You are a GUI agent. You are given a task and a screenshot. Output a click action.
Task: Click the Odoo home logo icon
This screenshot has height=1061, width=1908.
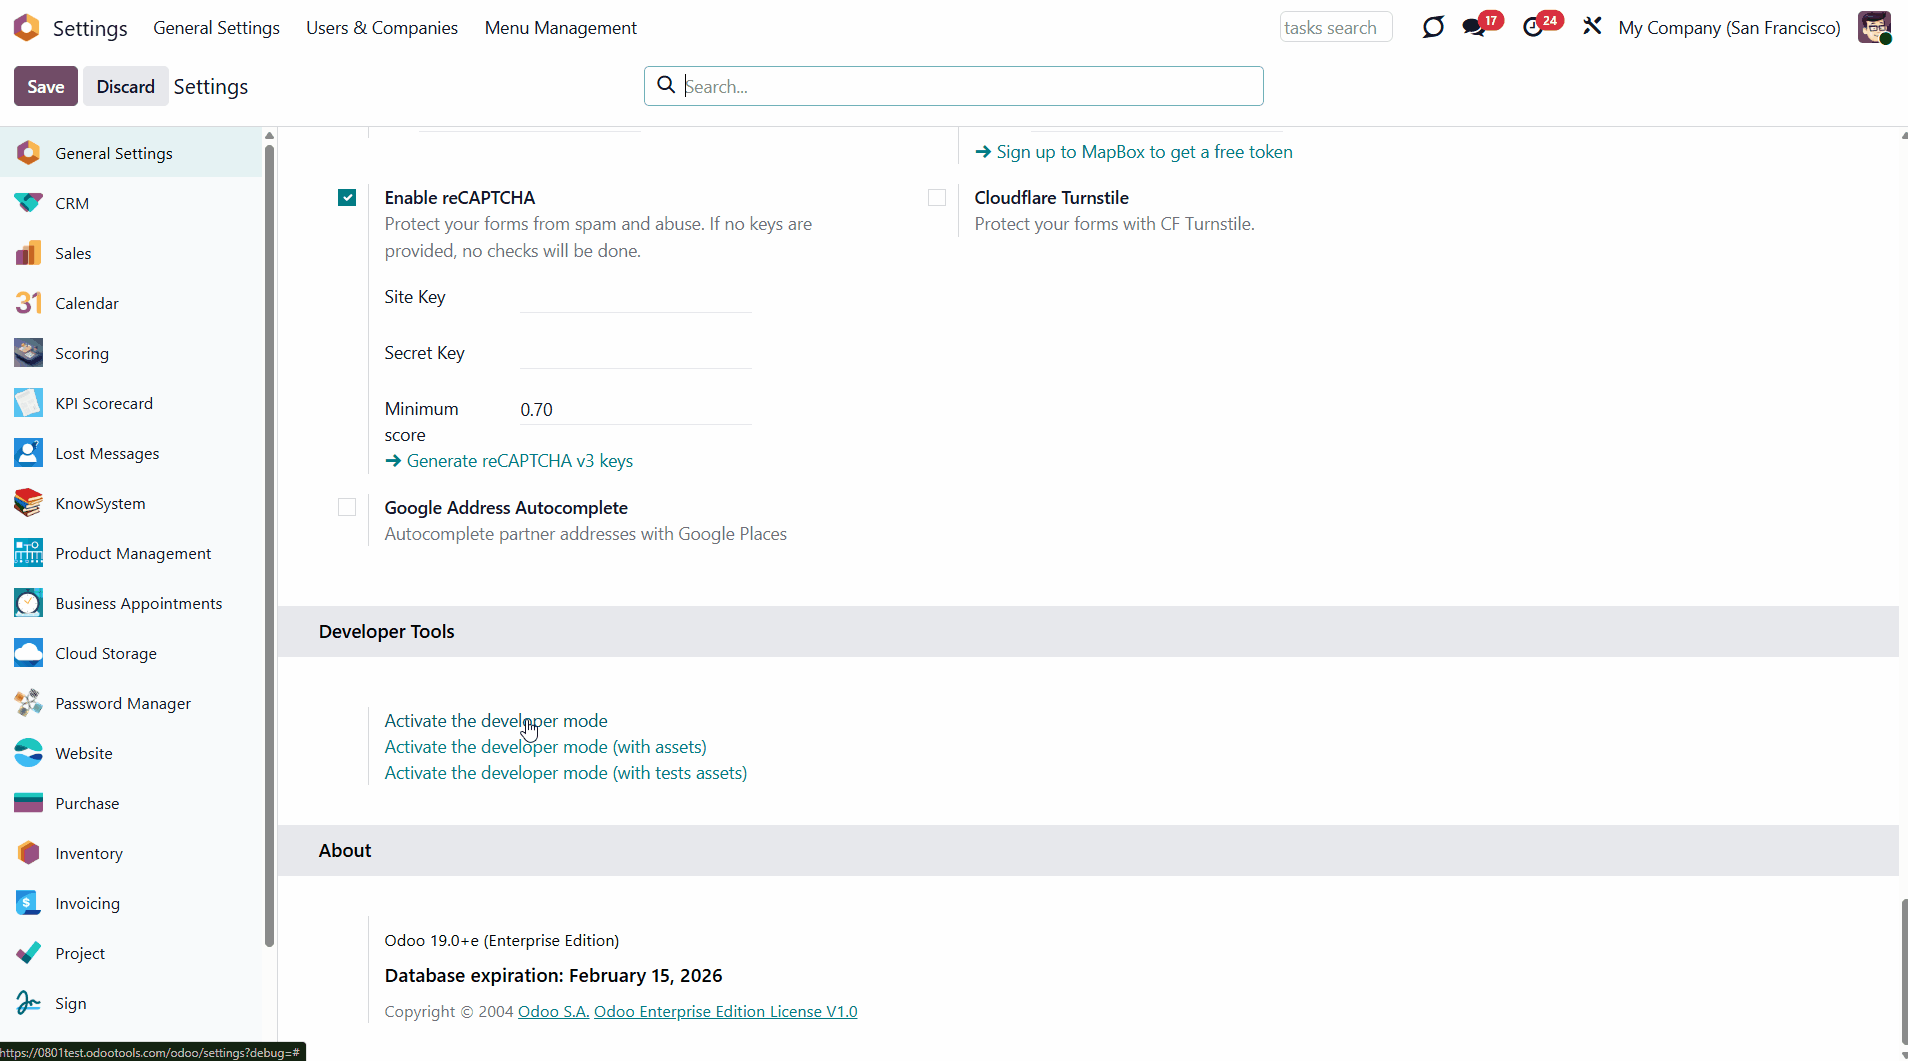[x=27, y=28]
